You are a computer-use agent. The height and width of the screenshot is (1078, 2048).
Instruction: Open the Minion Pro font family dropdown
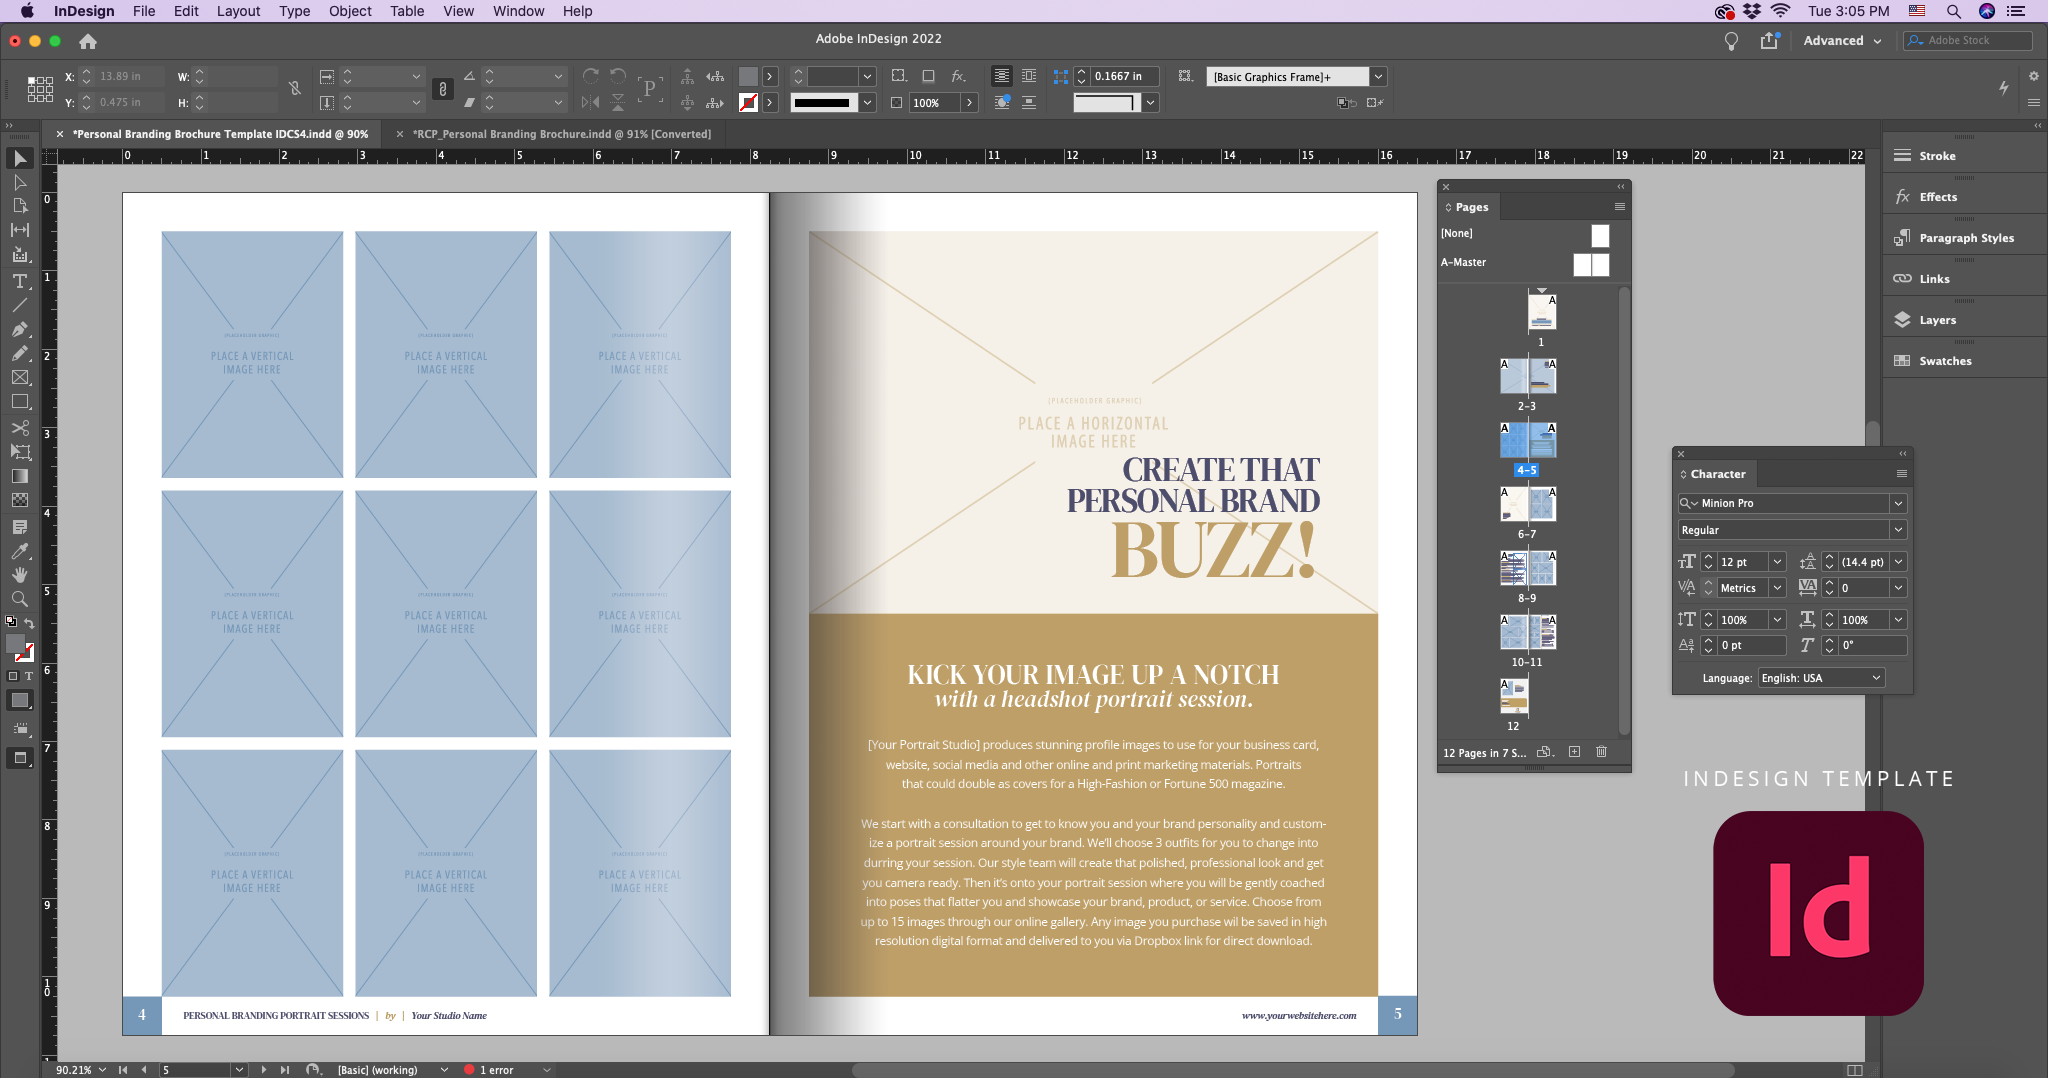coord(1899,503)
